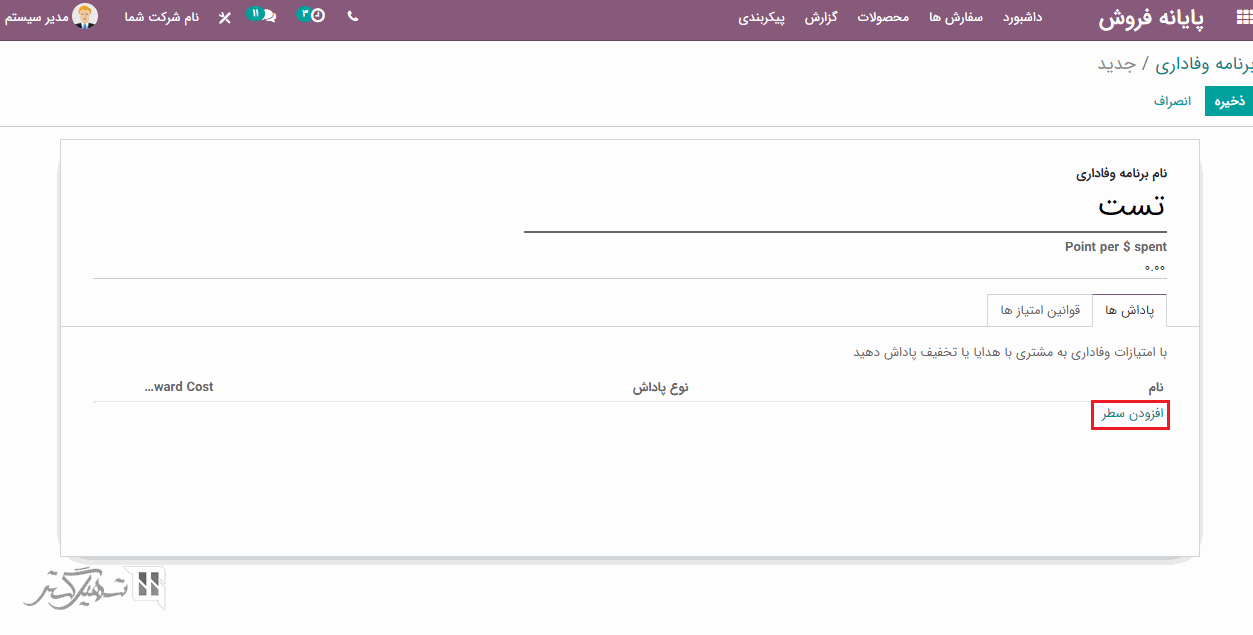Open the محصولات menu
This screenshot has width=1253, height=635.
[x=883, y=18]
